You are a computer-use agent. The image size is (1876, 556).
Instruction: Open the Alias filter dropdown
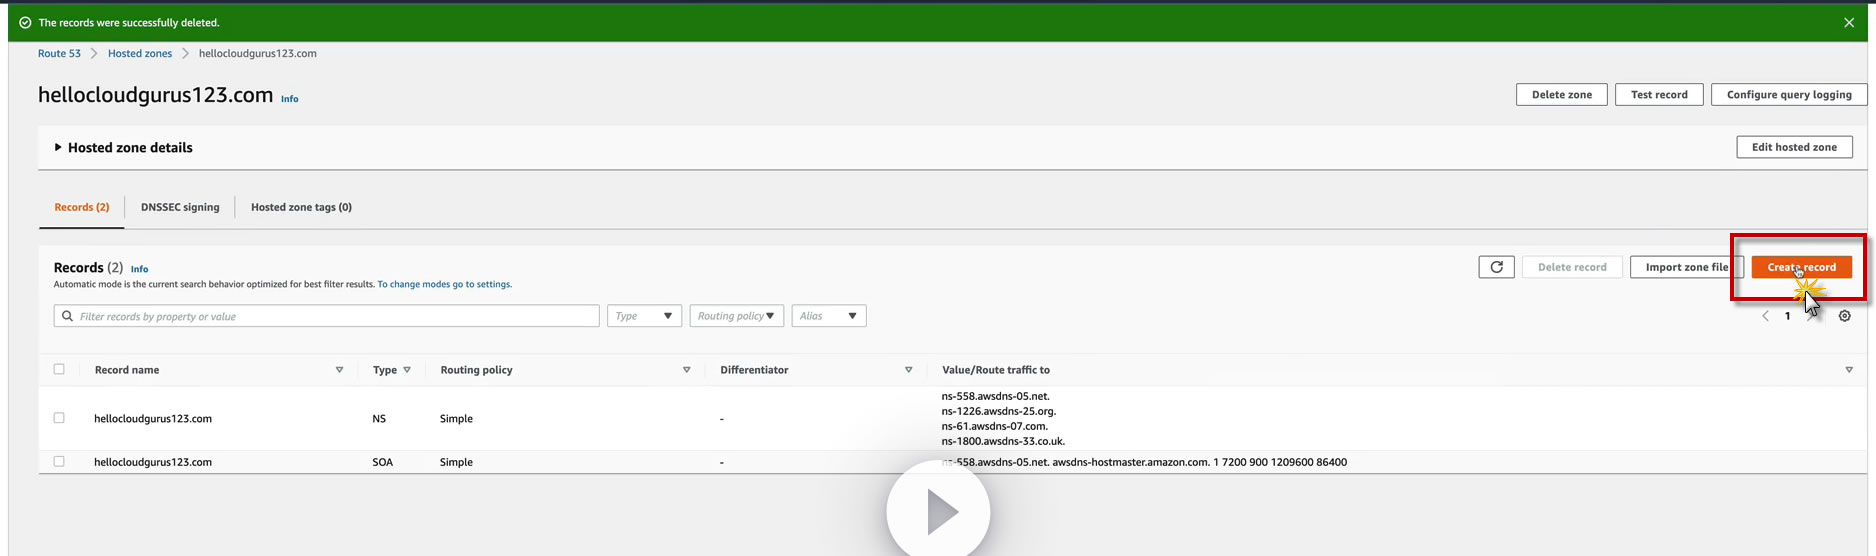[829, 316]
